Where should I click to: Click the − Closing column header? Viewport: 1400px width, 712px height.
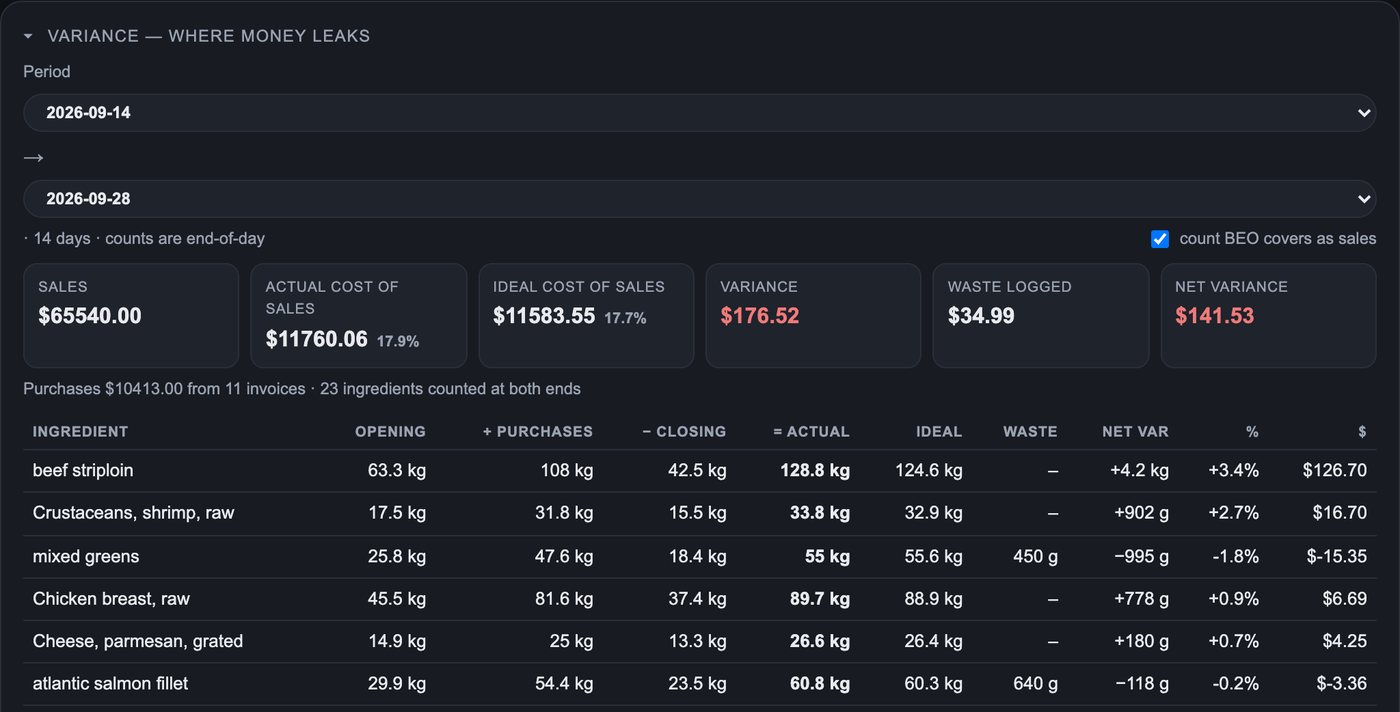(x=684, y=432)
